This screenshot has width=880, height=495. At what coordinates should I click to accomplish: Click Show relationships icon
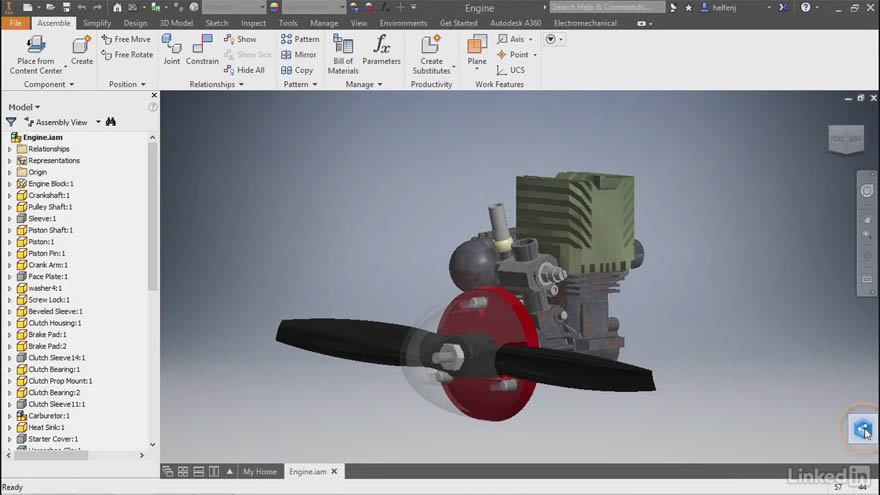coord(240,39)
